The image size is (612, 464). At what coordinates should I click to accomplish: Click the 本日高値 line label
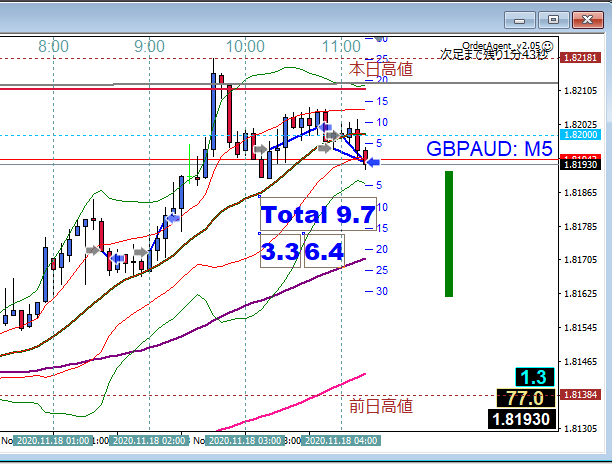(x=381, y=69)
